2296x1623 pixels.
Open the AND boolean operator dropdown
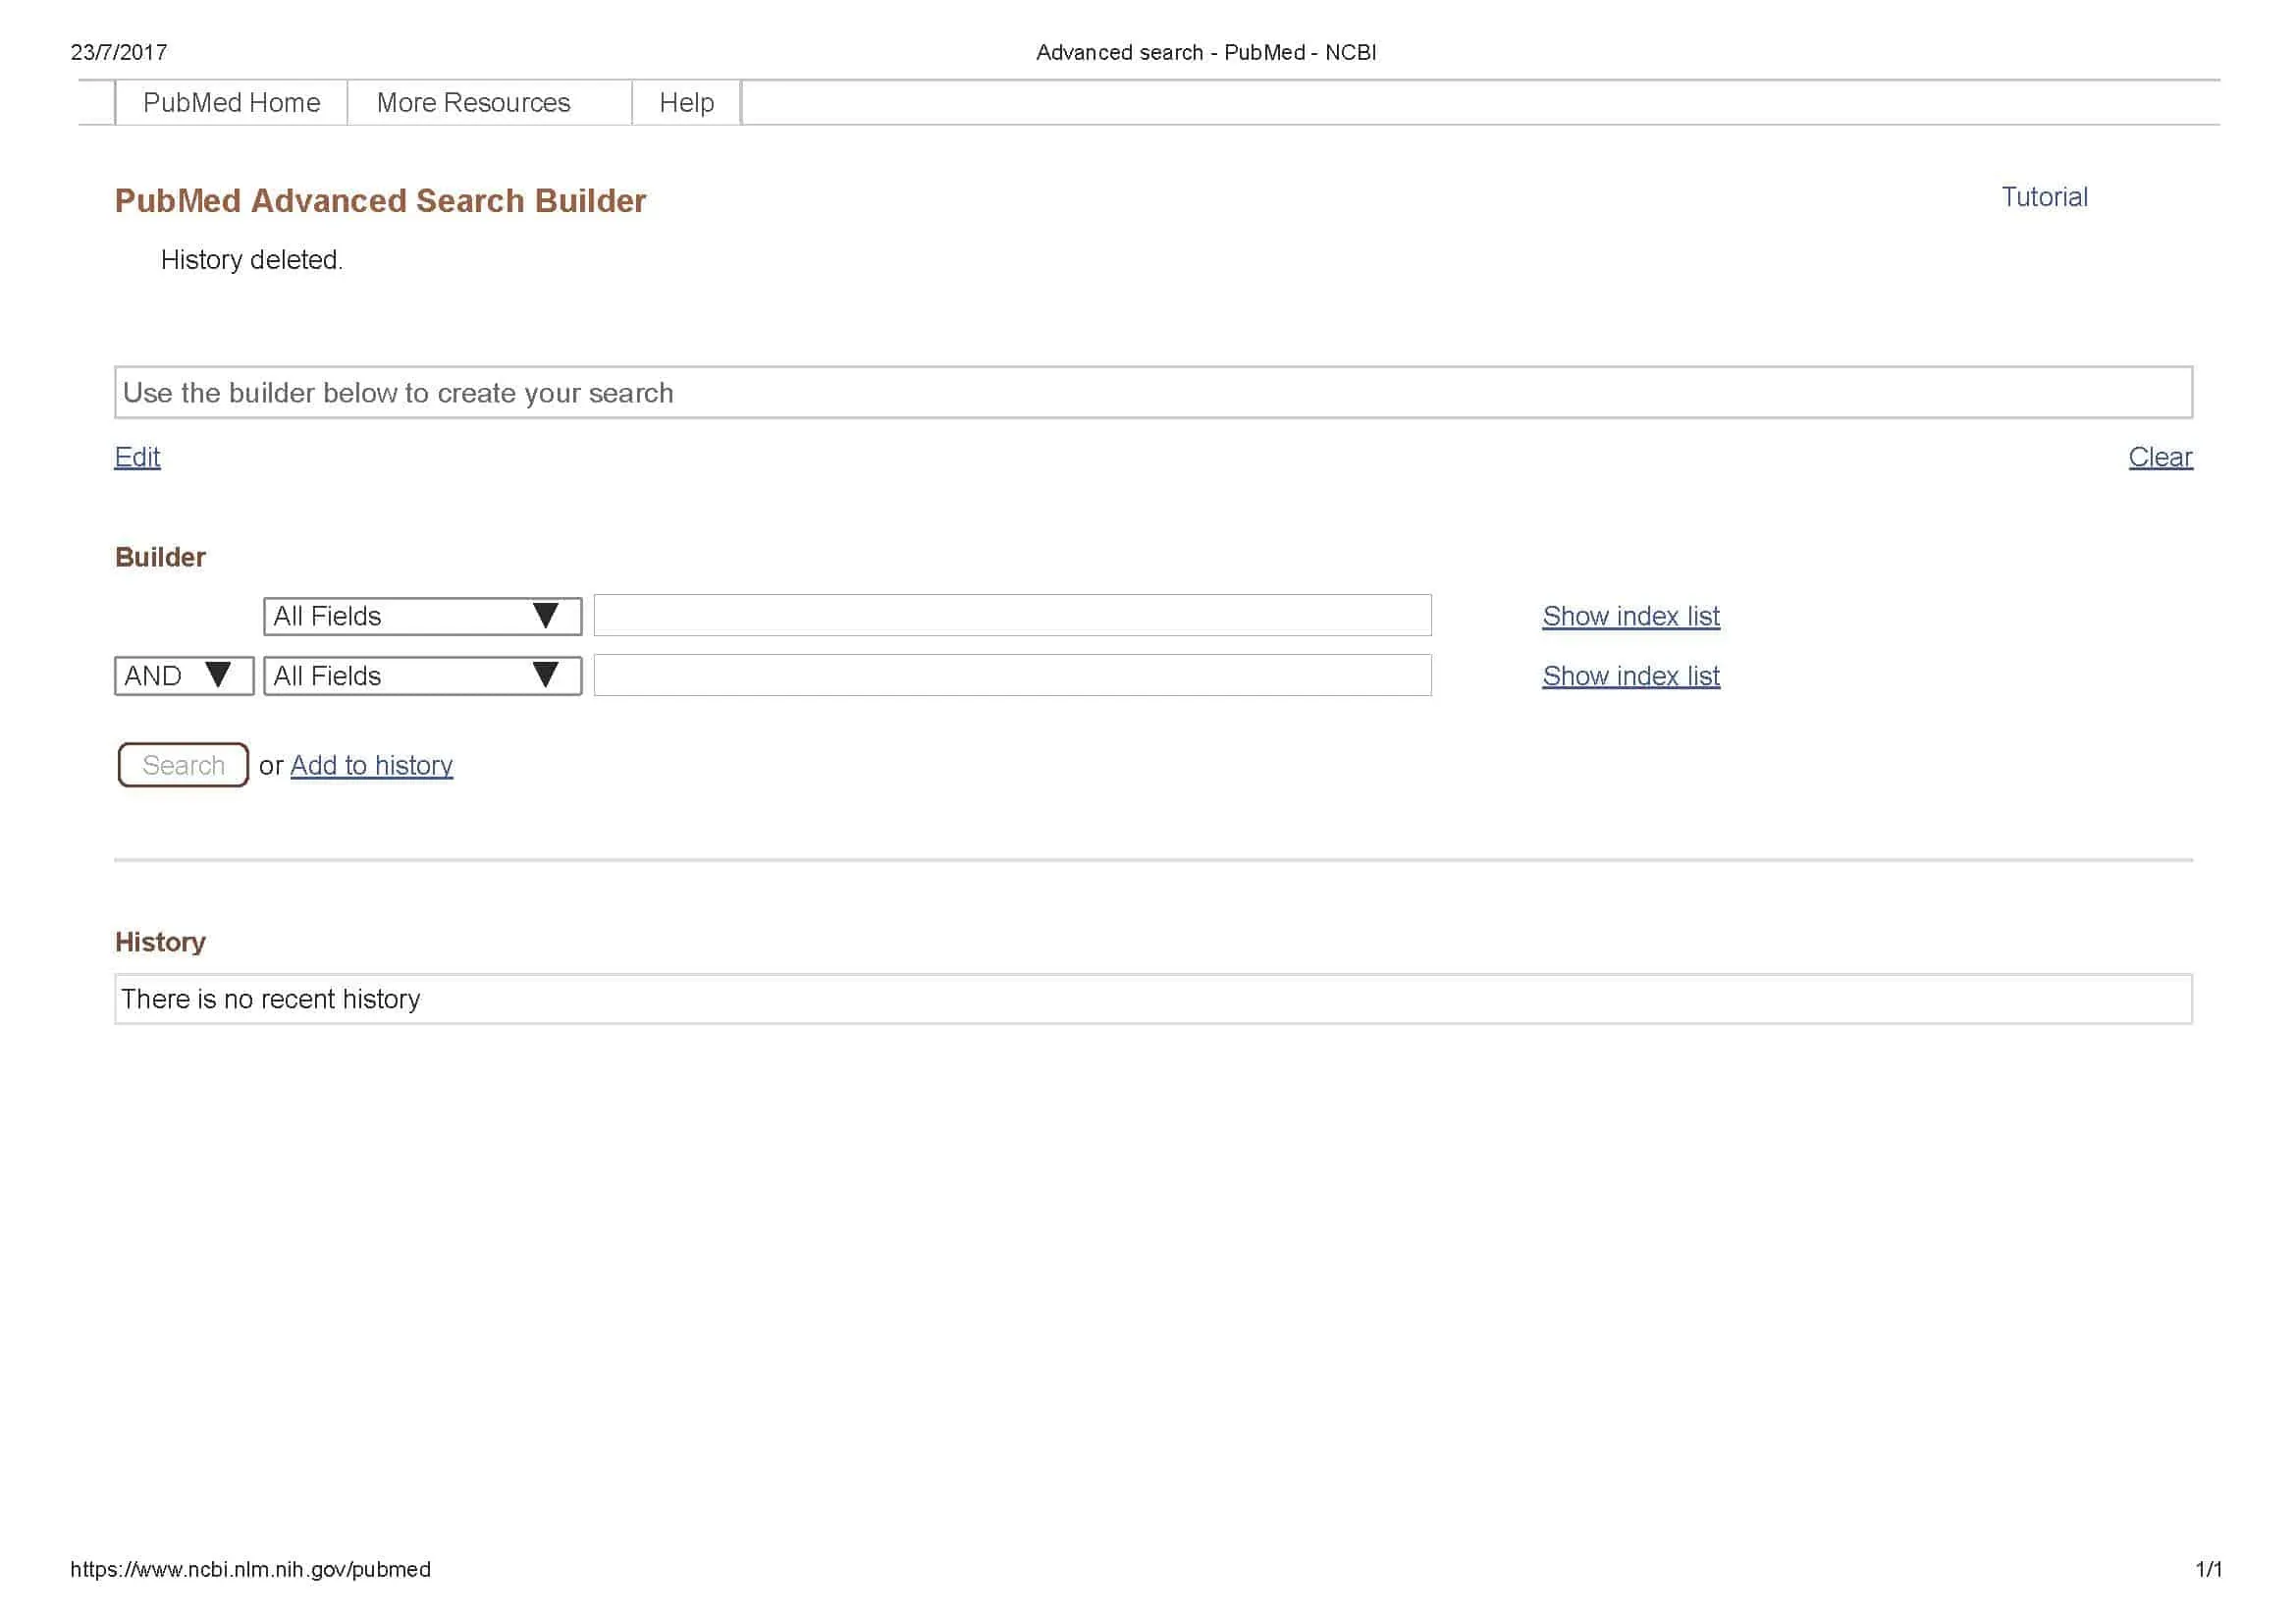(183, 676)
